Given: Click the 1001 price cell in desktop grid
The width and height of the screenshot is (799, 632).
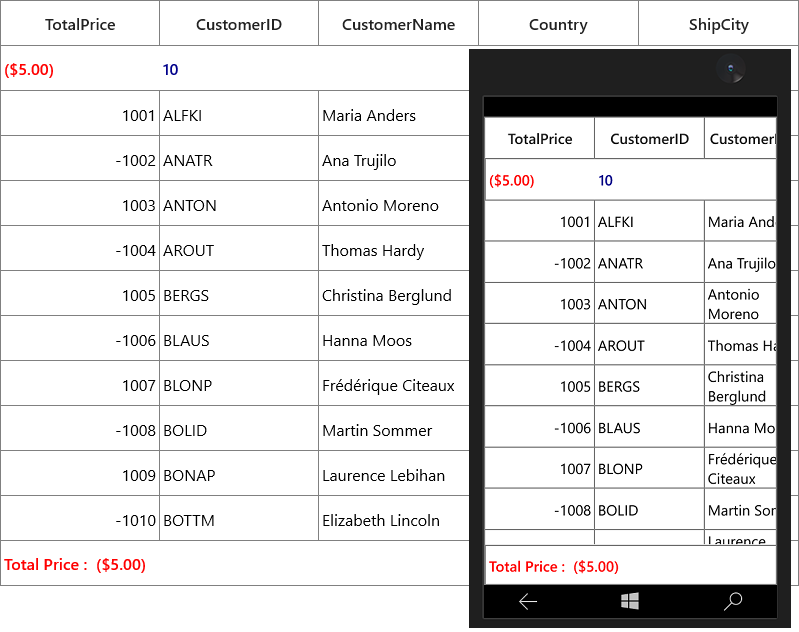Looking at the screenshot, I should point(80,114).
